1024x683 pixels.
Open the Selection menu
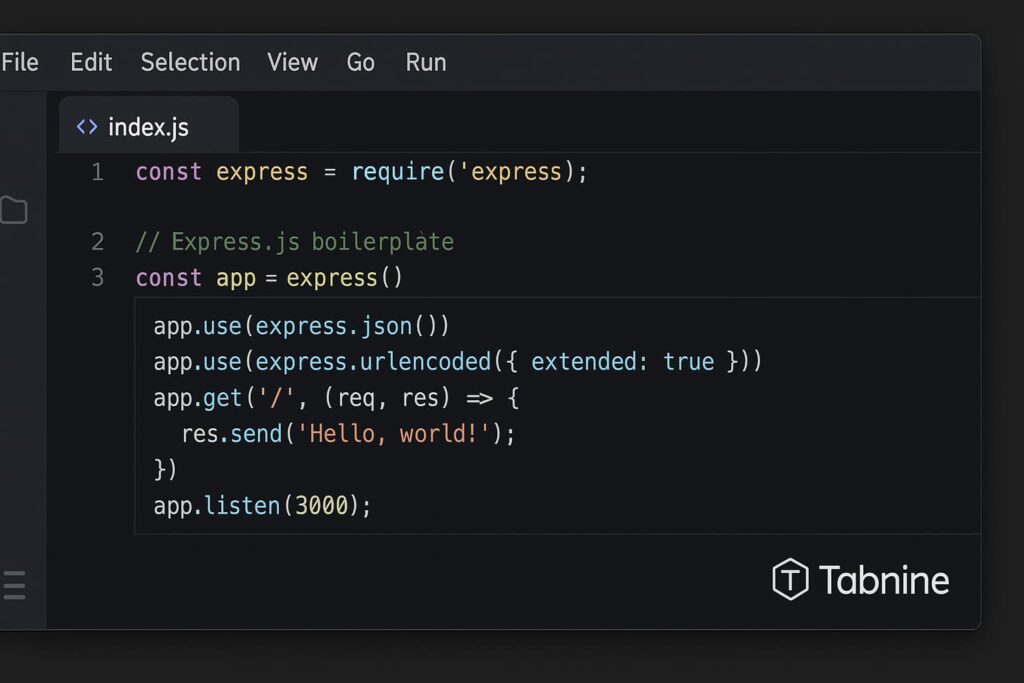[x=190, y=63]
